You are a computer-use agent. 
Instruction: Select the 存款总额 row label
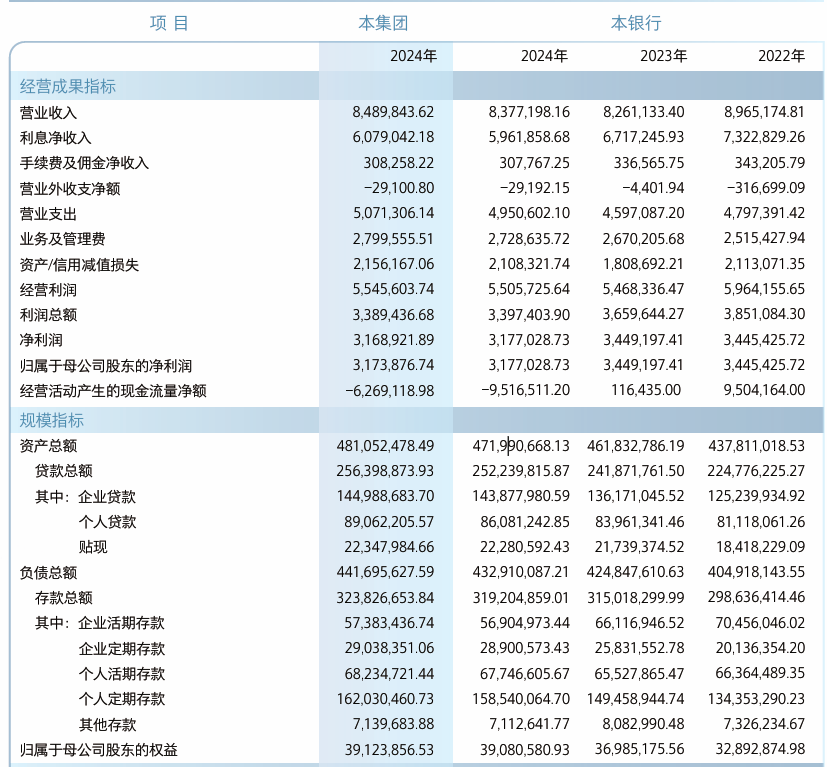point(64,598)
